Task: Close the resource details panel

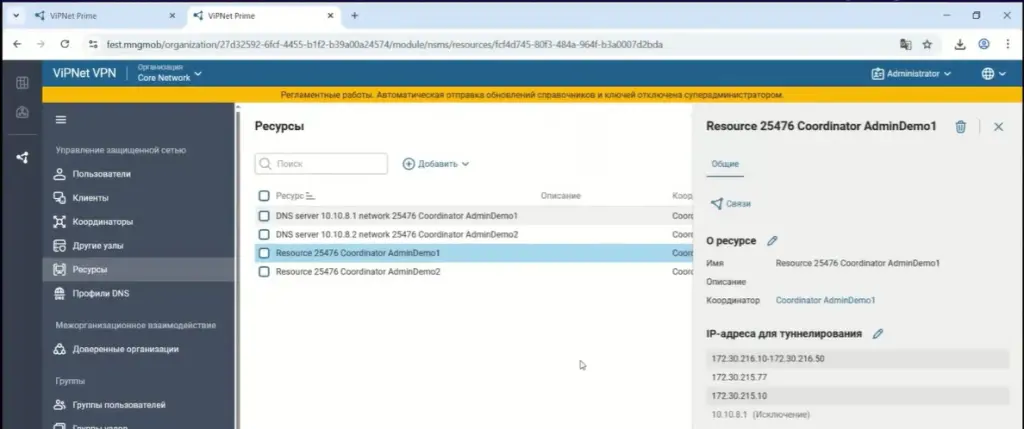Action: [x=998, y=127]
